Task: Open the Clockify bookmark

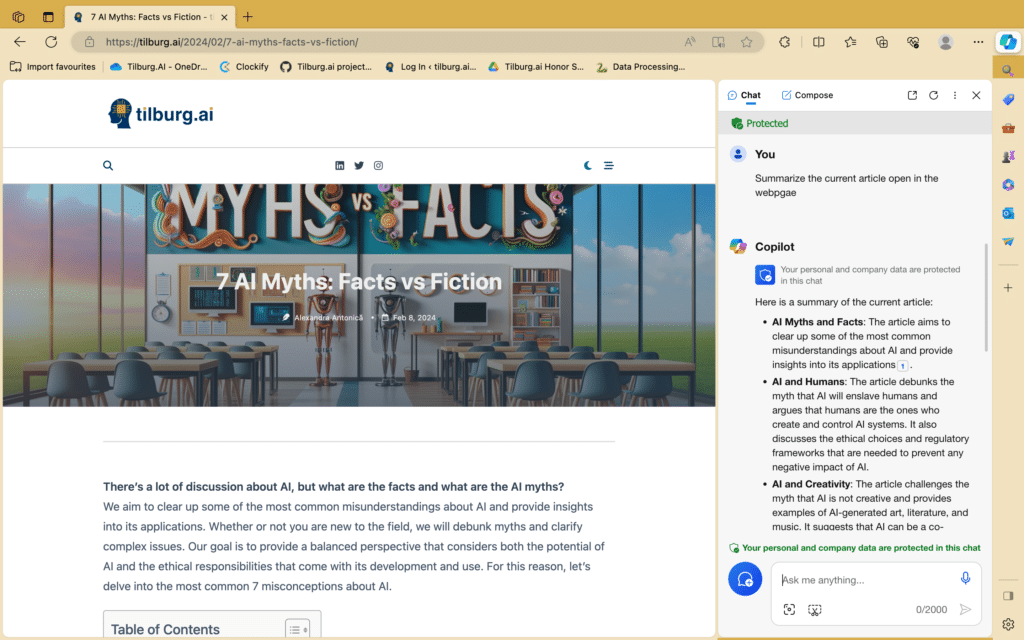Action: coord(244,67)
